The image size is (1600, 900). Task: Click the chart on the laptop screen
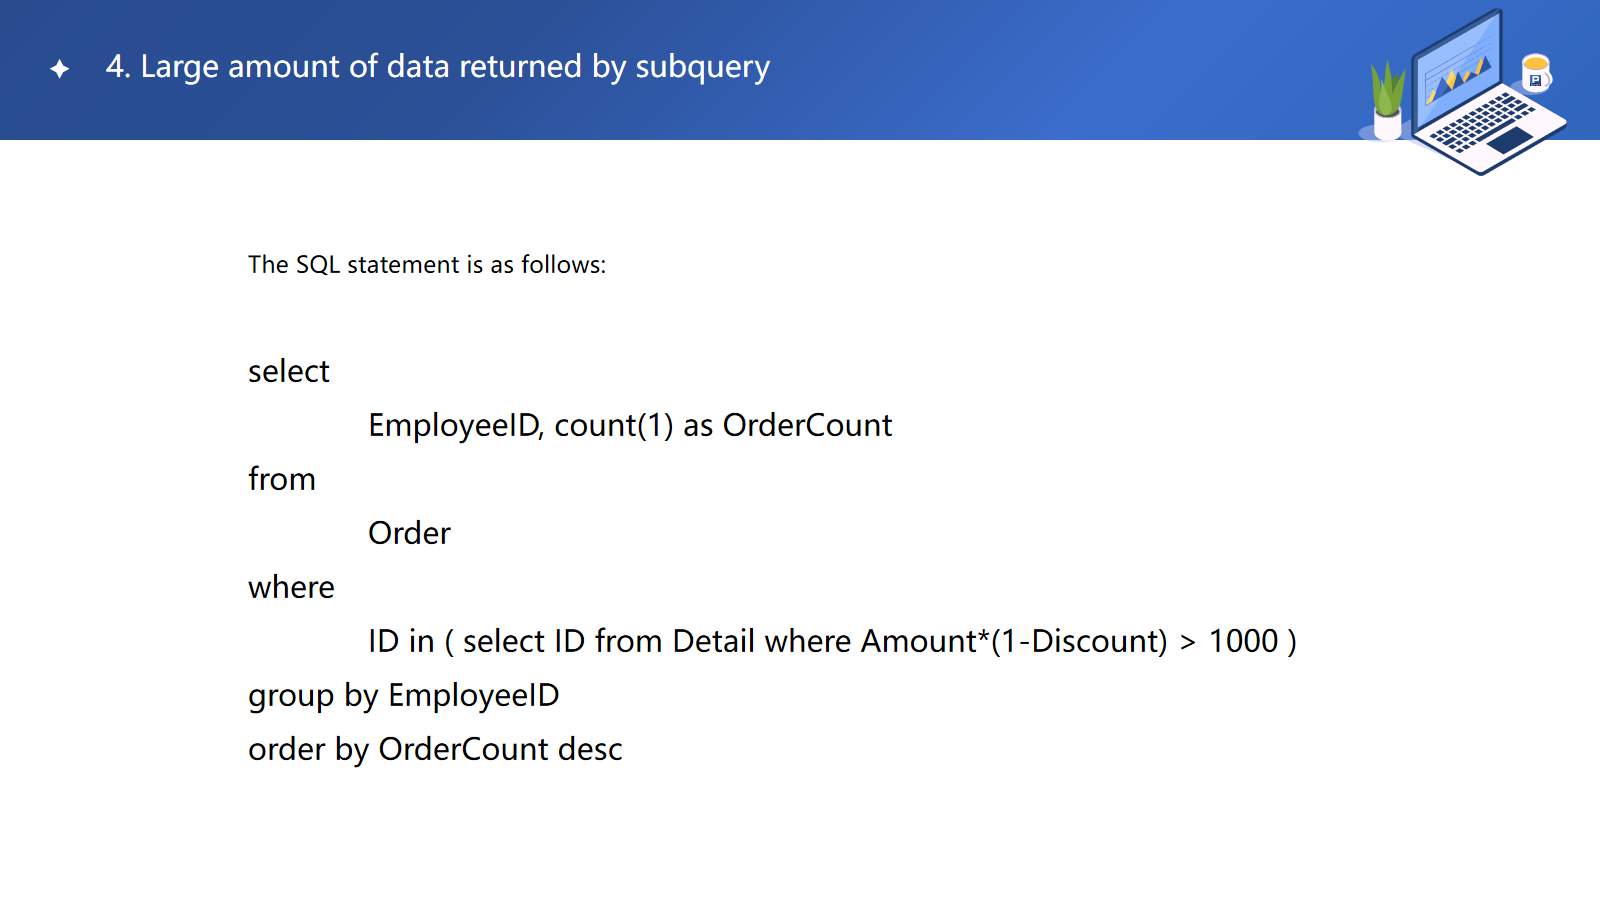click(1458, 75)
